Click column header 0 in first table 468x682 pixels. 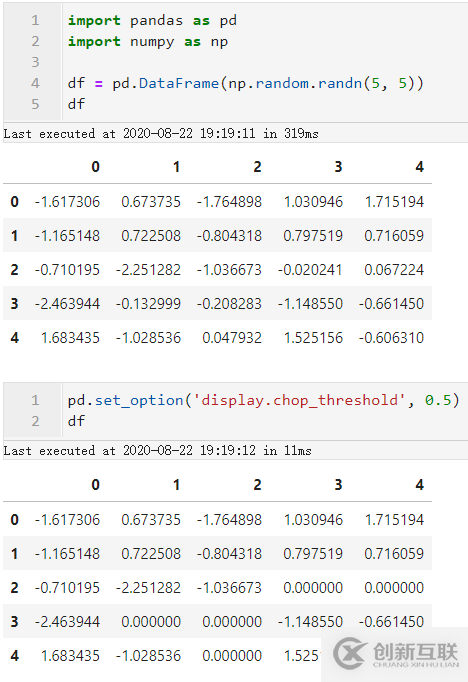(x=95, y=167)
